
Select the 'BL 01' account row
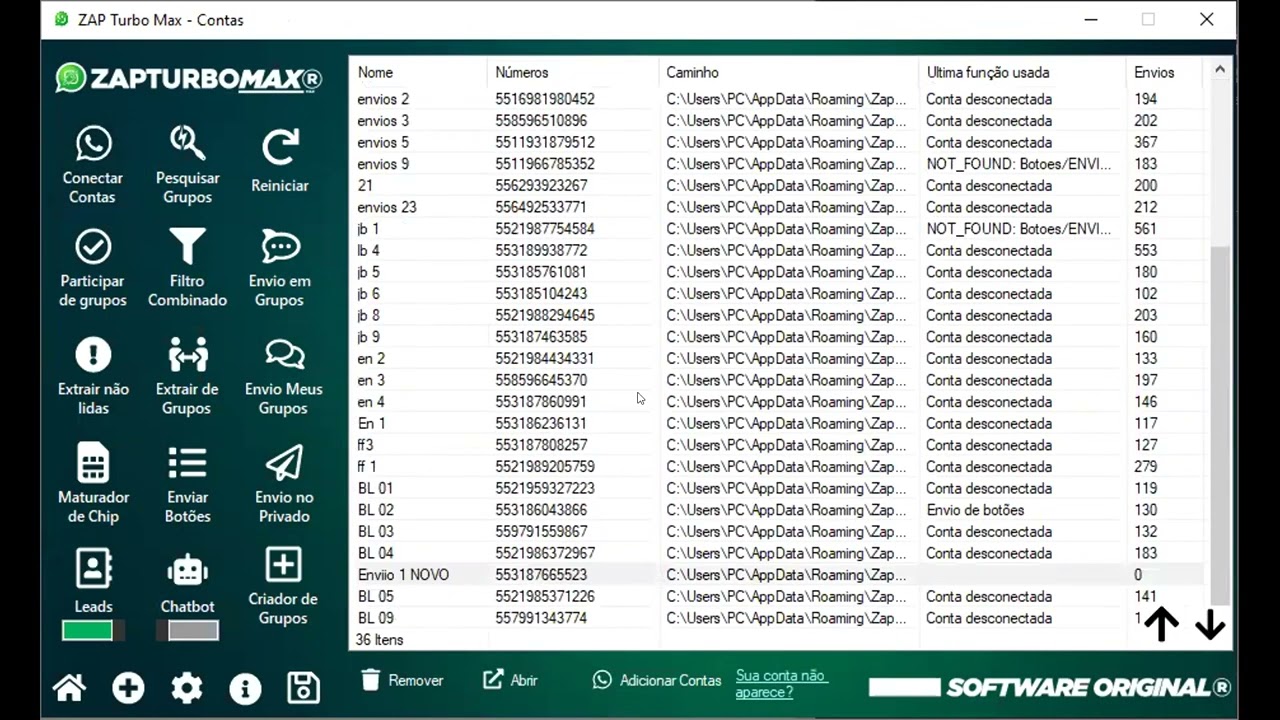tap(779, 488)
